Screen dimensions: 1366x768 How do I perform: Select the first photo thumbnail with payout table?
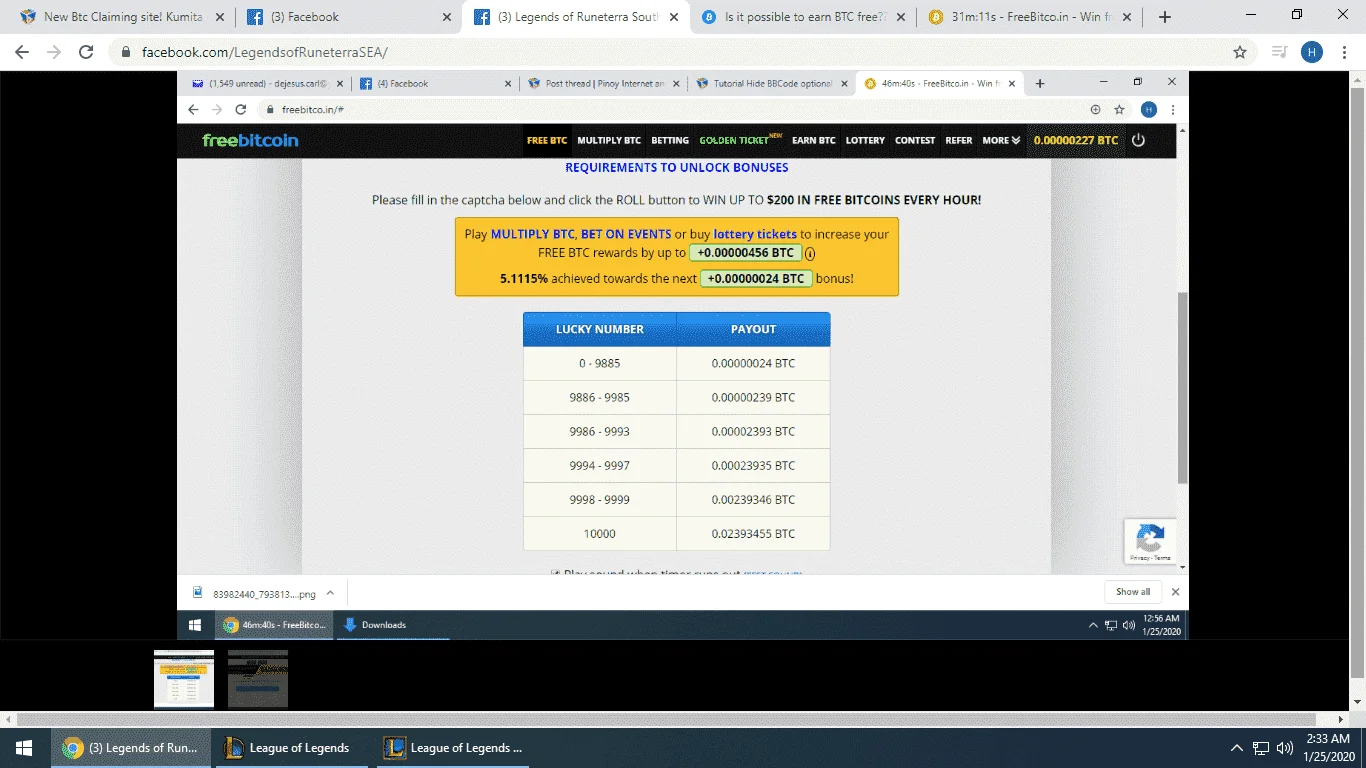pyautogui.click(x=184, y=679)
